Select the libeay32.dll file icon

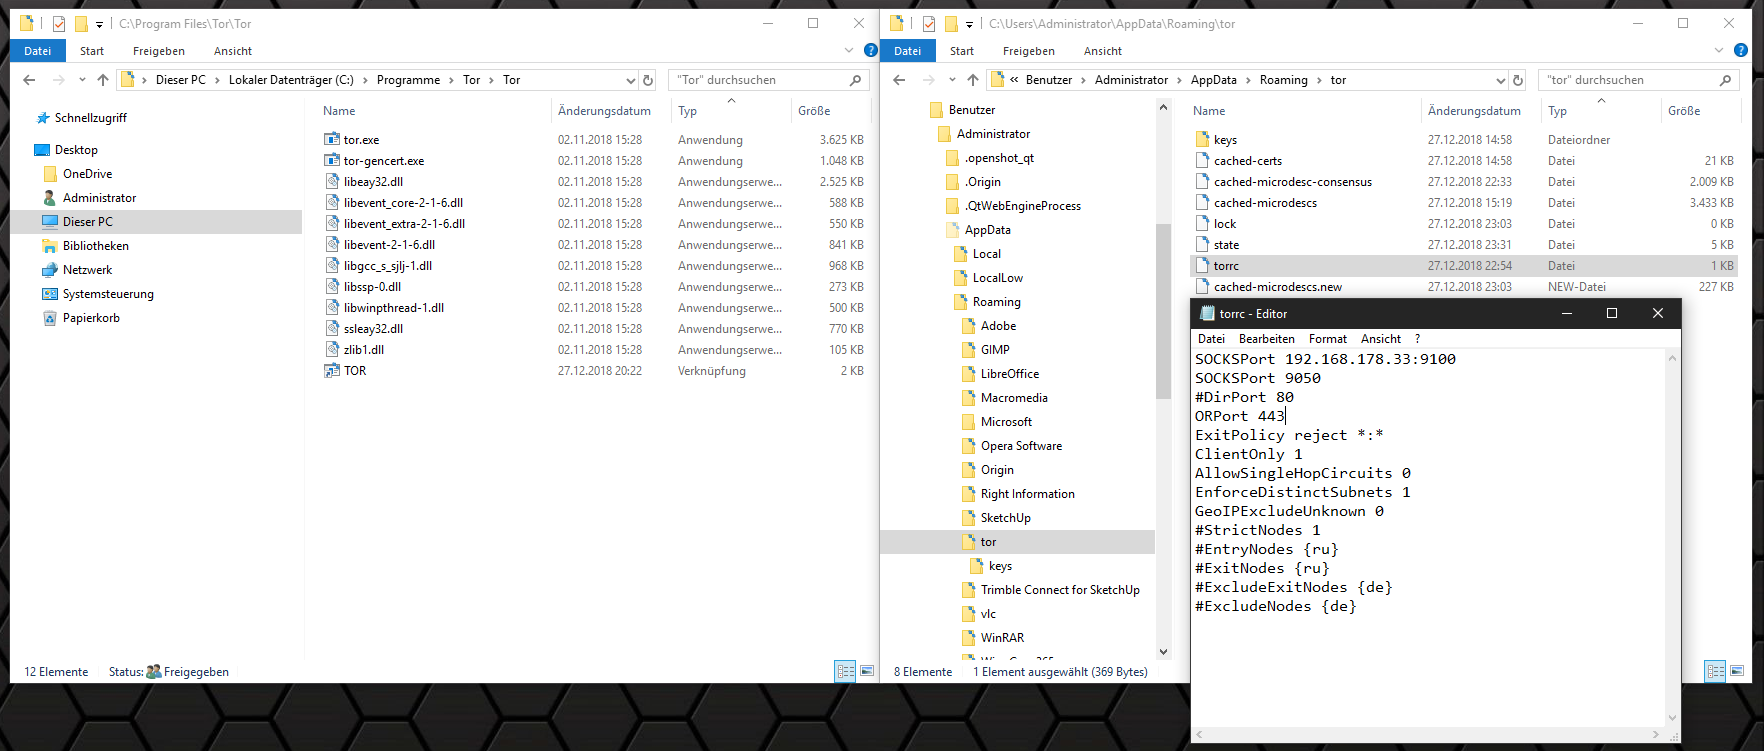(332, 182)
